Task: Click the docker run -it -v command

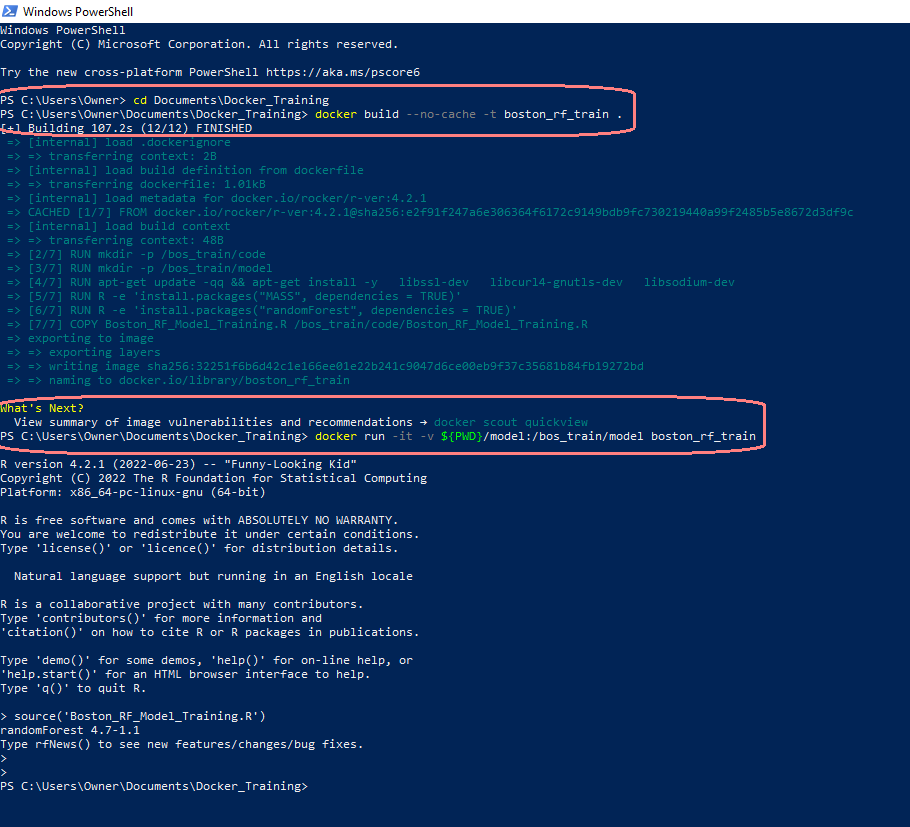Action: tap(534, 436)
